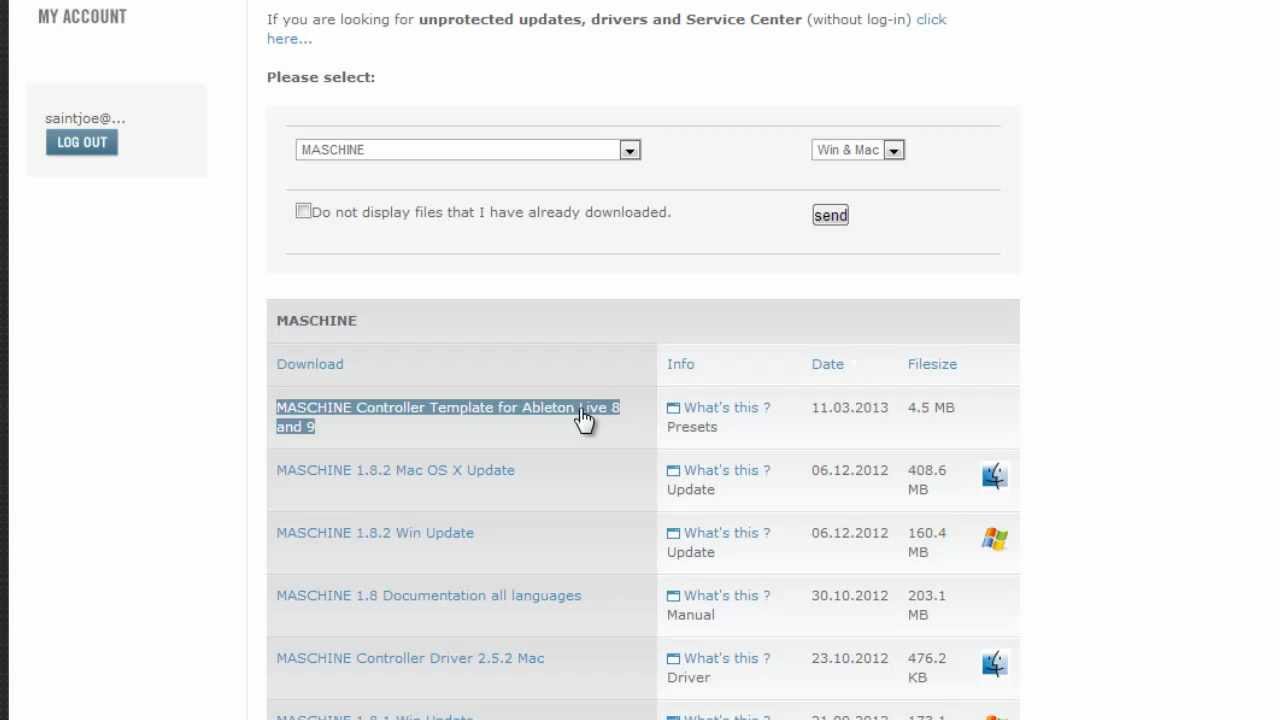The width and height of the screenshot is (1280, 720).
Task: Click info window icon for 1.8.2 Win Update row
Action: (673, 533)
